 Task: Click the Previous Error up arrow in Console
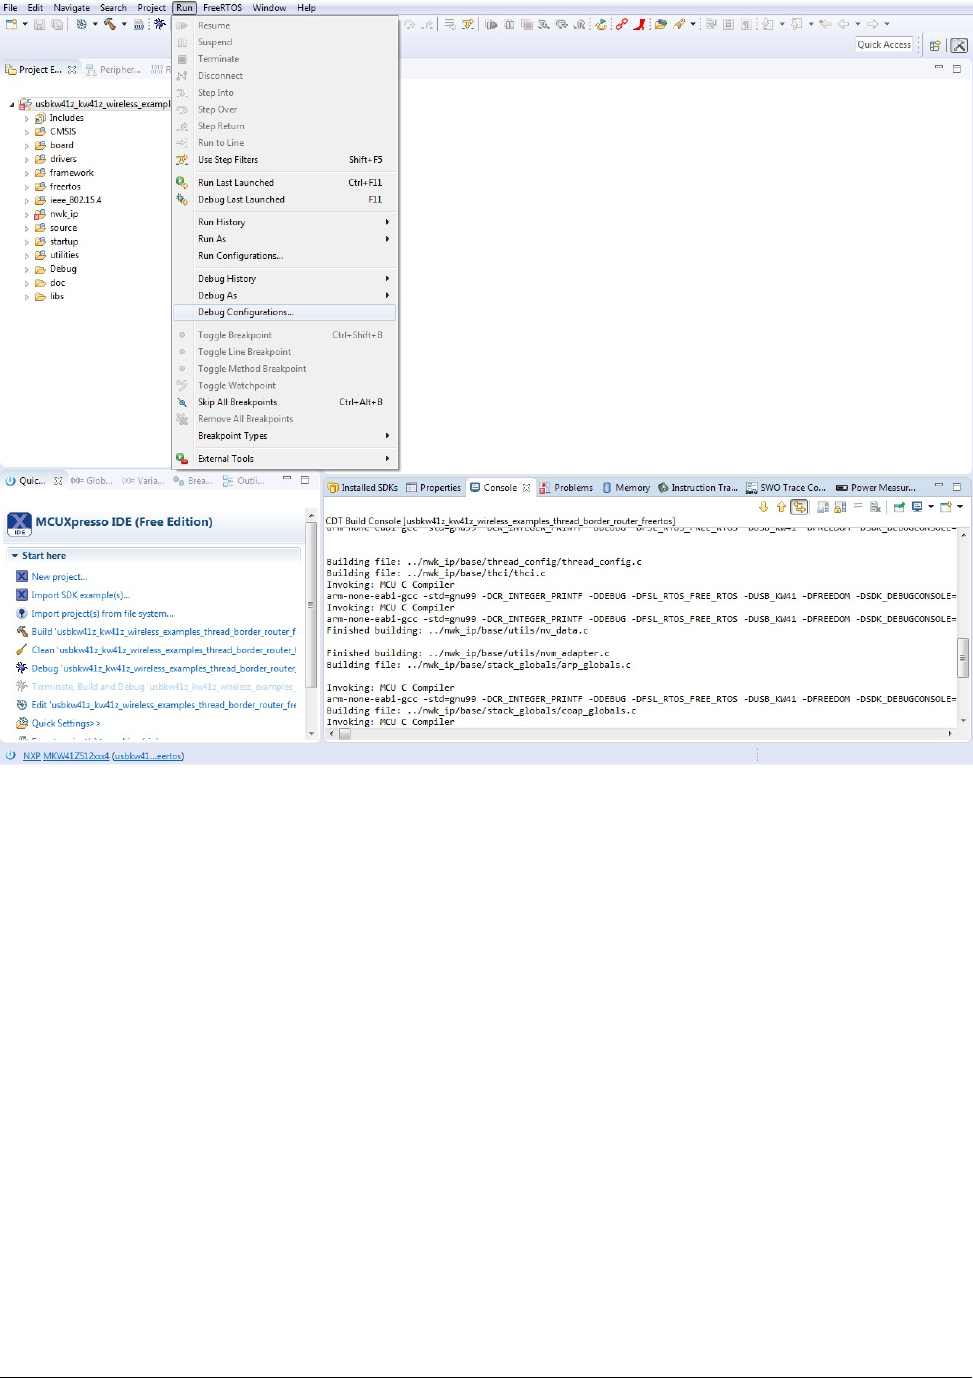tap(781, 507)
